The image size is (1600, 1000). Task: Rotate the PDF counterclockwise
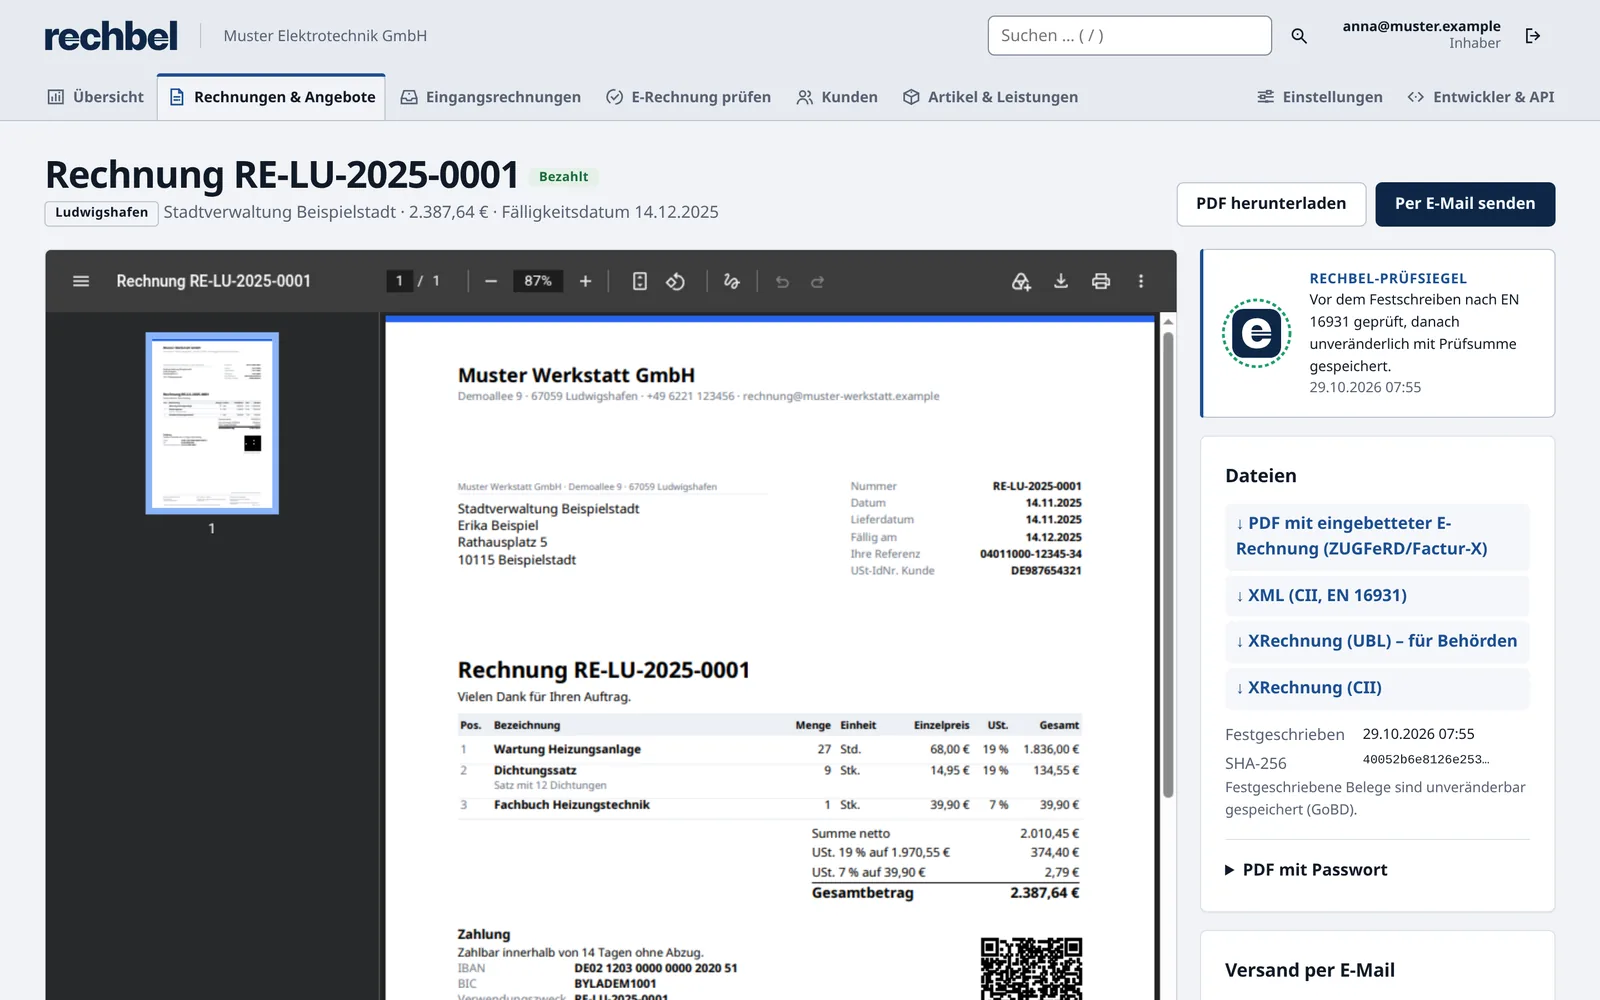click(676, 281)
